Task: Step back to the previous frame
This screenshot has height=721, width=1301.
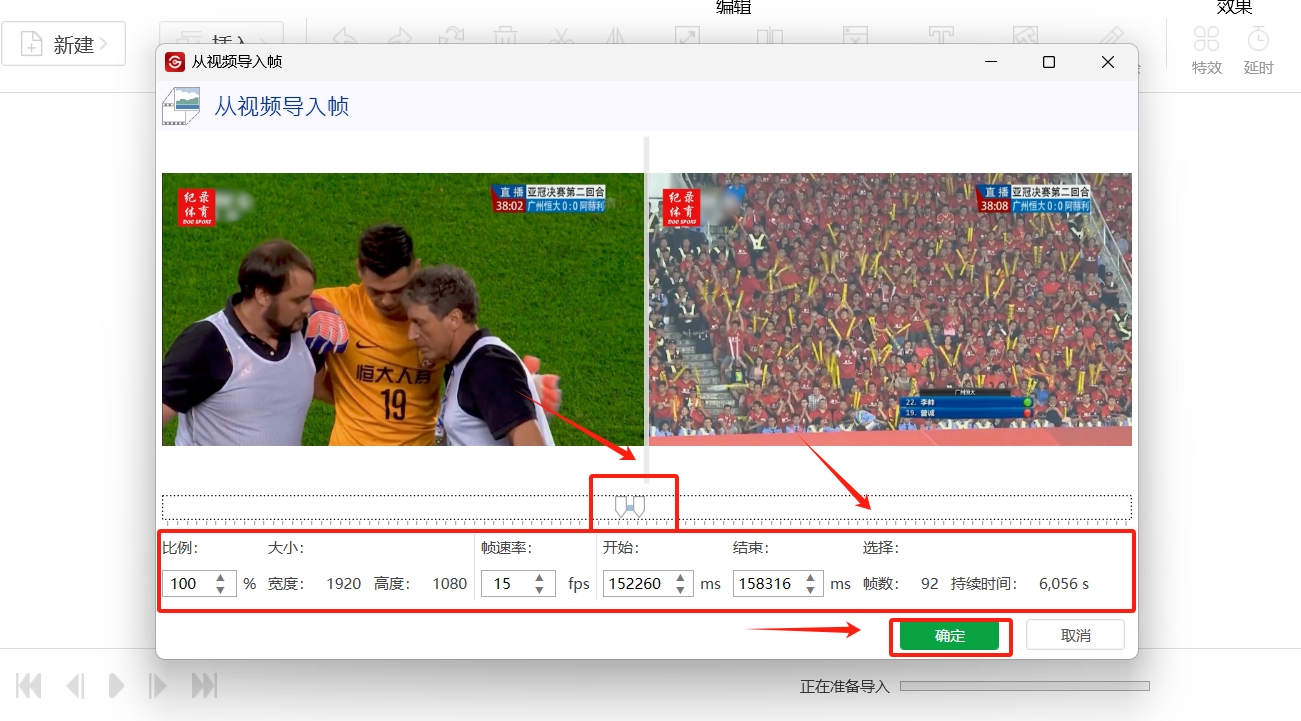Action: tap(75, 685)
